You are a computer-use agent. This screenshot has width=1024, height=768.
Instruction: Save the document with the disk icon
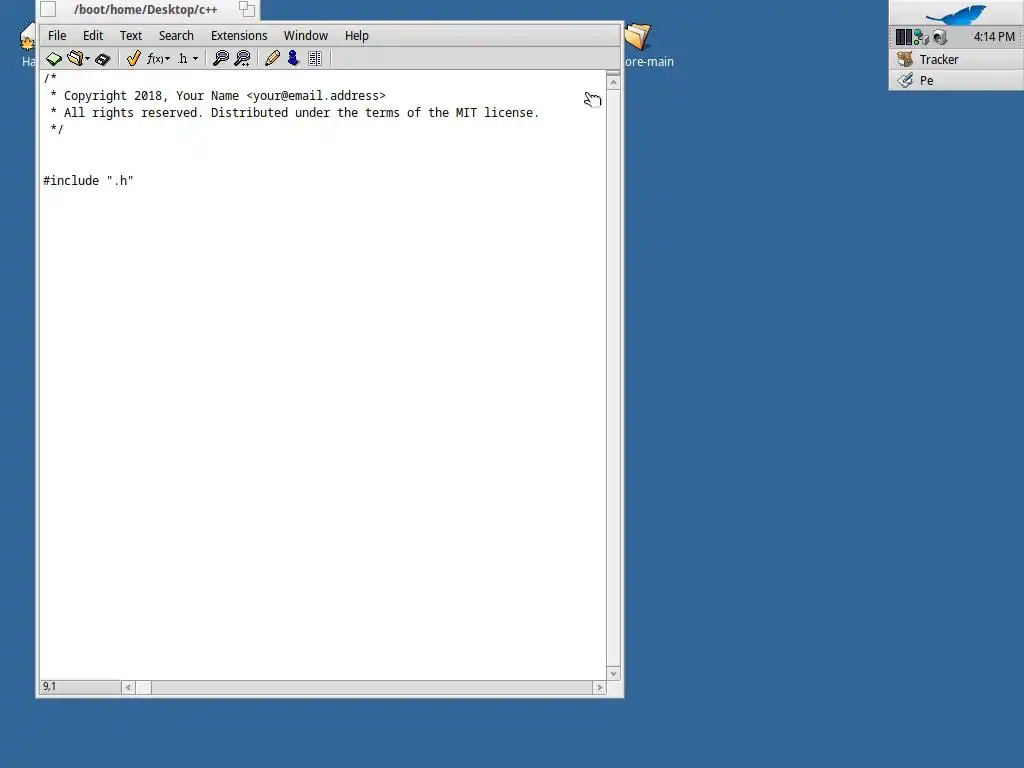point(103,59)
